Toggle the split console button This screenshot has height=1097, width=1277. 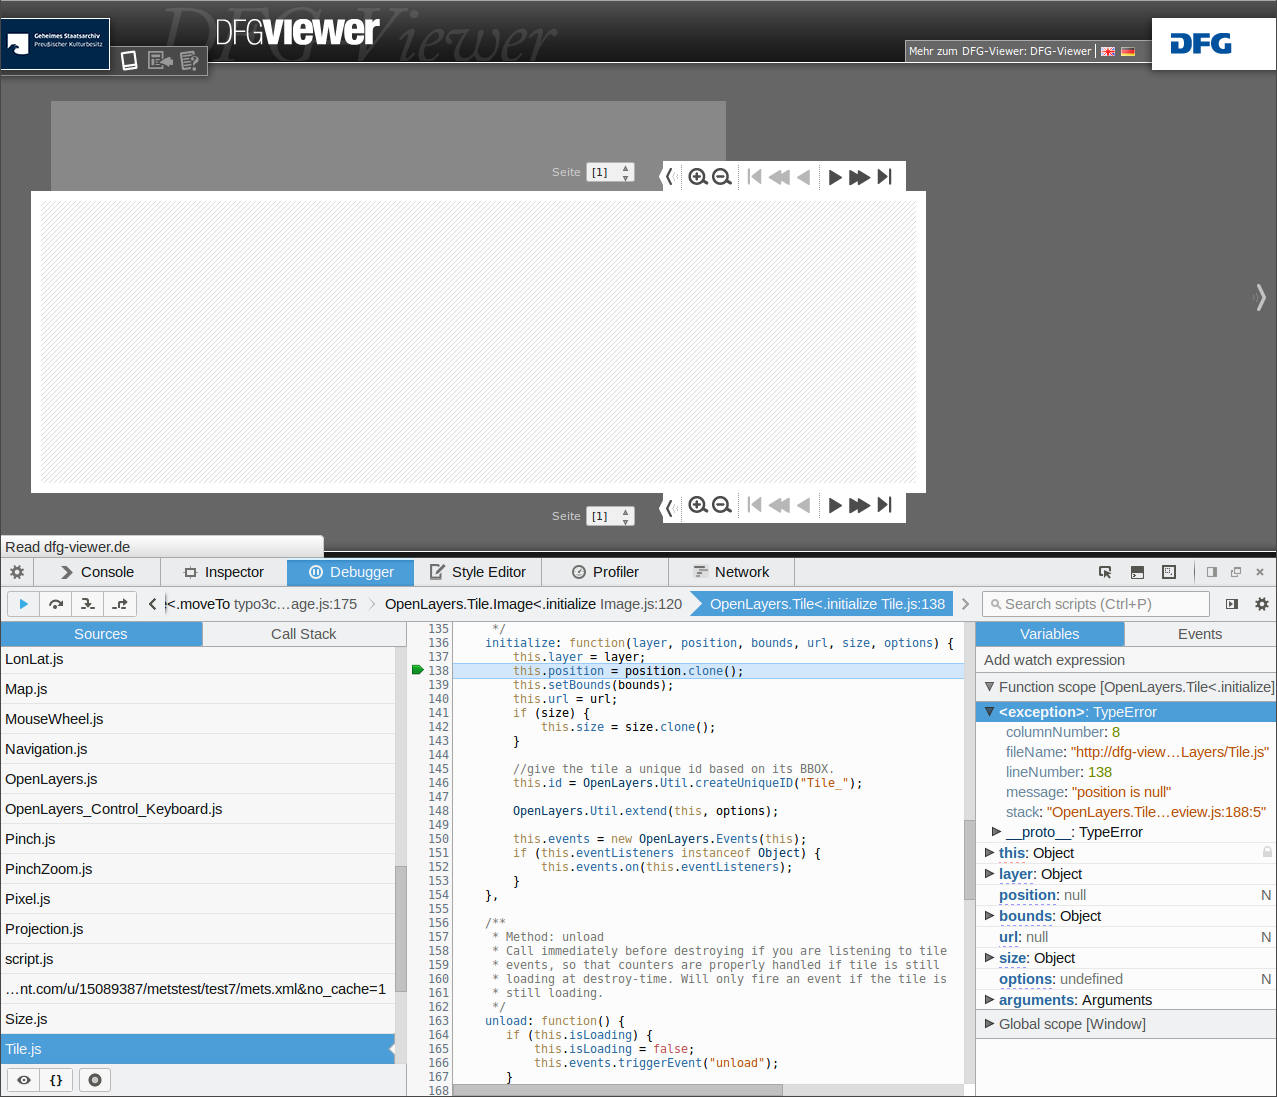tap(1137, 572)
